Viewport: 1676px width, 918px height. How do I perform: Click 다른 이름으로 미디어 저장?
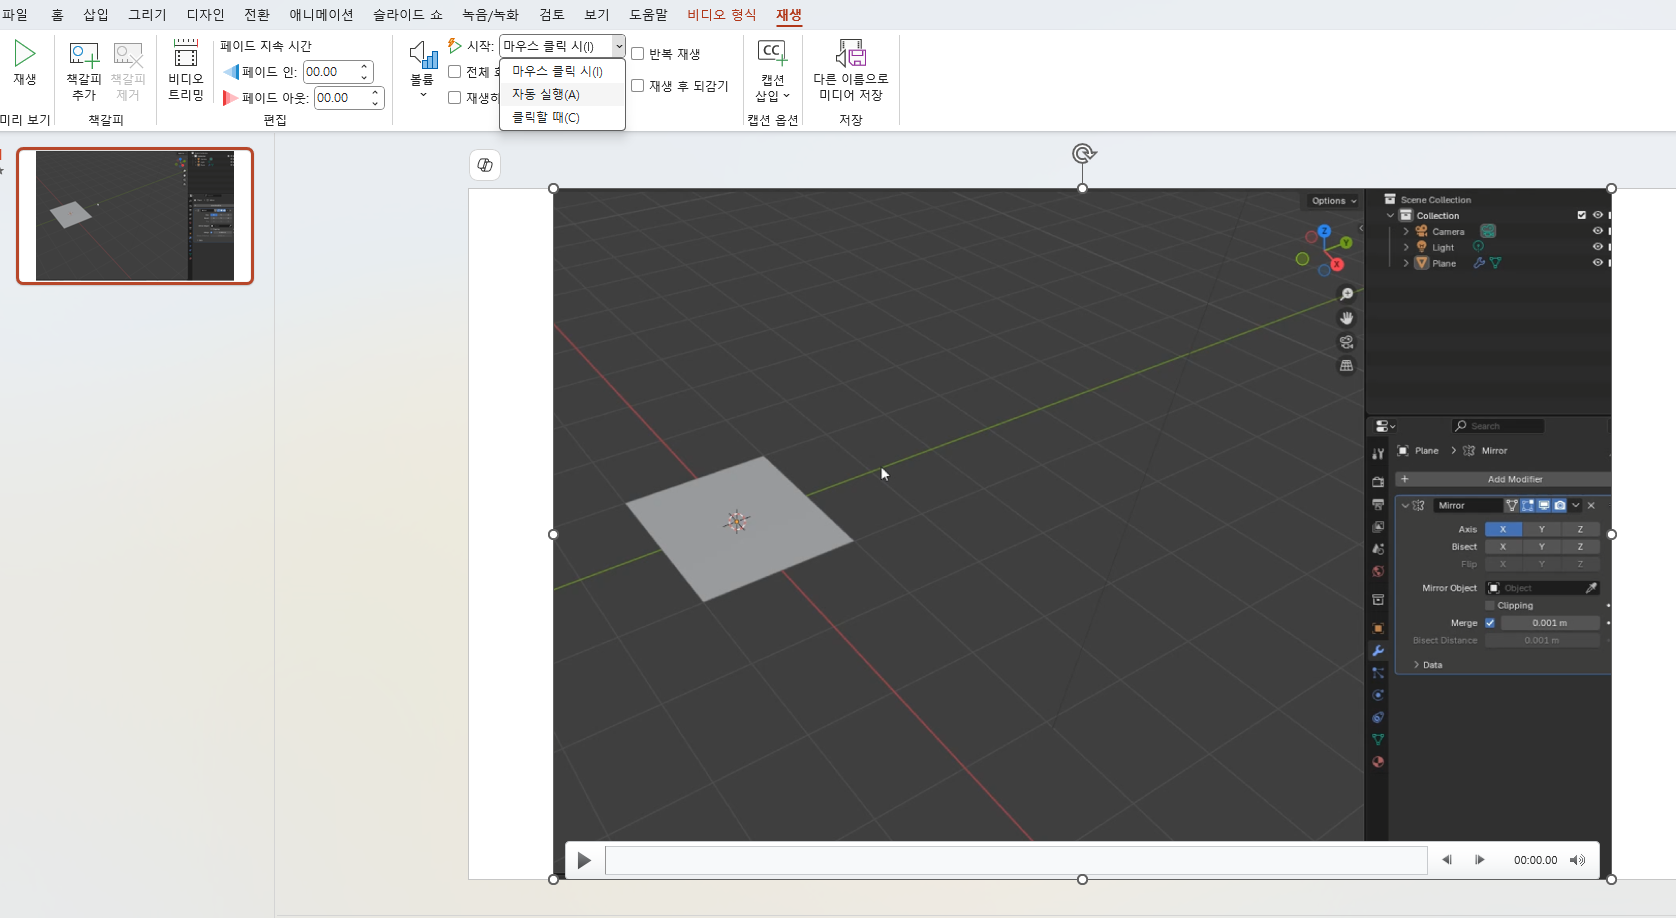[x=851, y=70]
